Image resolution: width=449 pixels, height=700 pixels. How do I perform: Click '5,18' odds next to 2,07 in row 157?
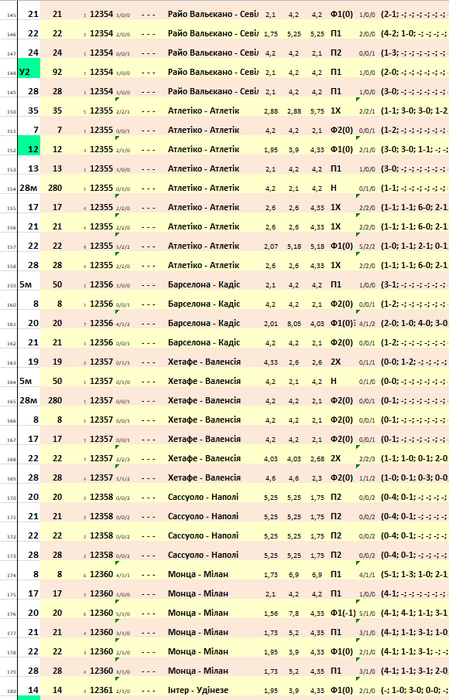point(294,246)
